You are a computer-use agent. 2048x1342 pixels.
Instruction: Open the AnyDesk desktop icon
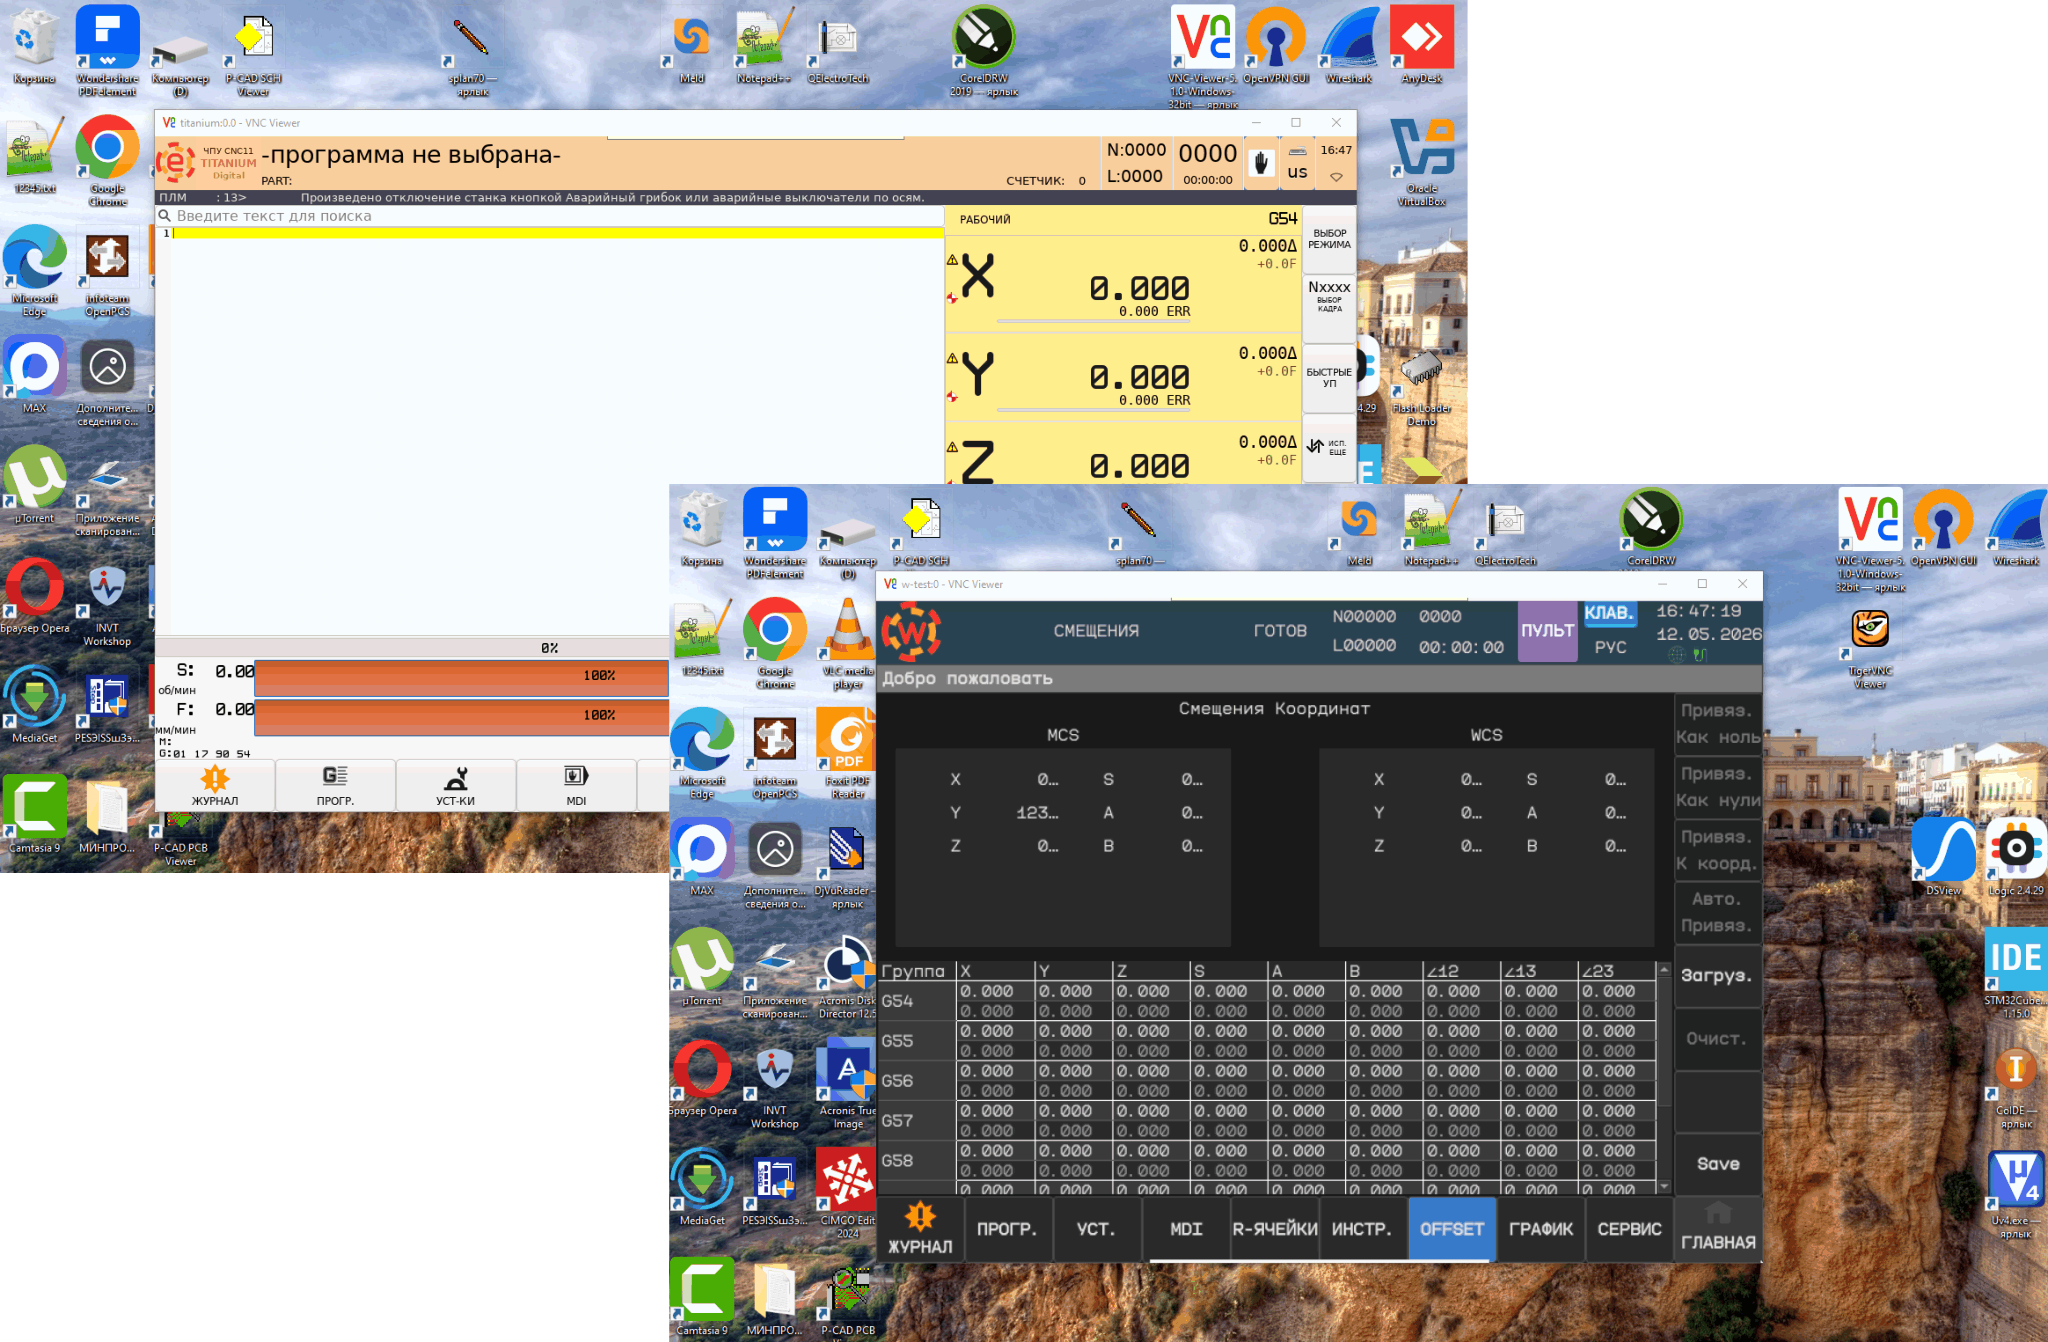[x=1421, y=45]
